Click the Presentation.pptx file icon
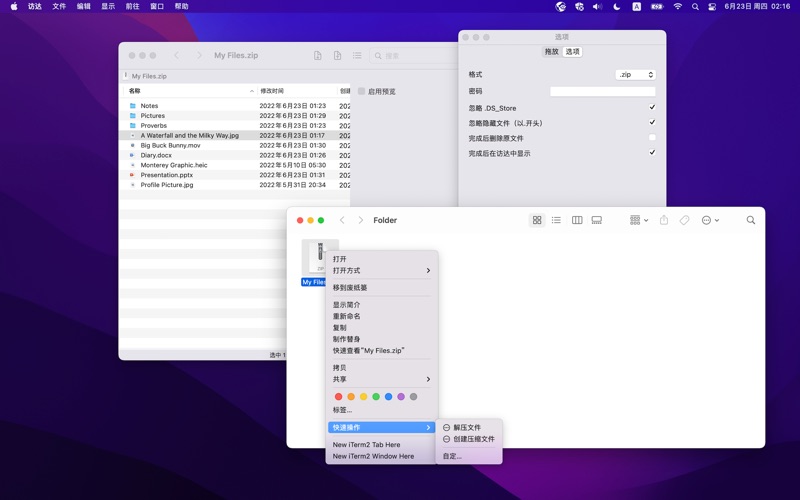Viewport: 800px width, 500px height. (x=133, y=175)
